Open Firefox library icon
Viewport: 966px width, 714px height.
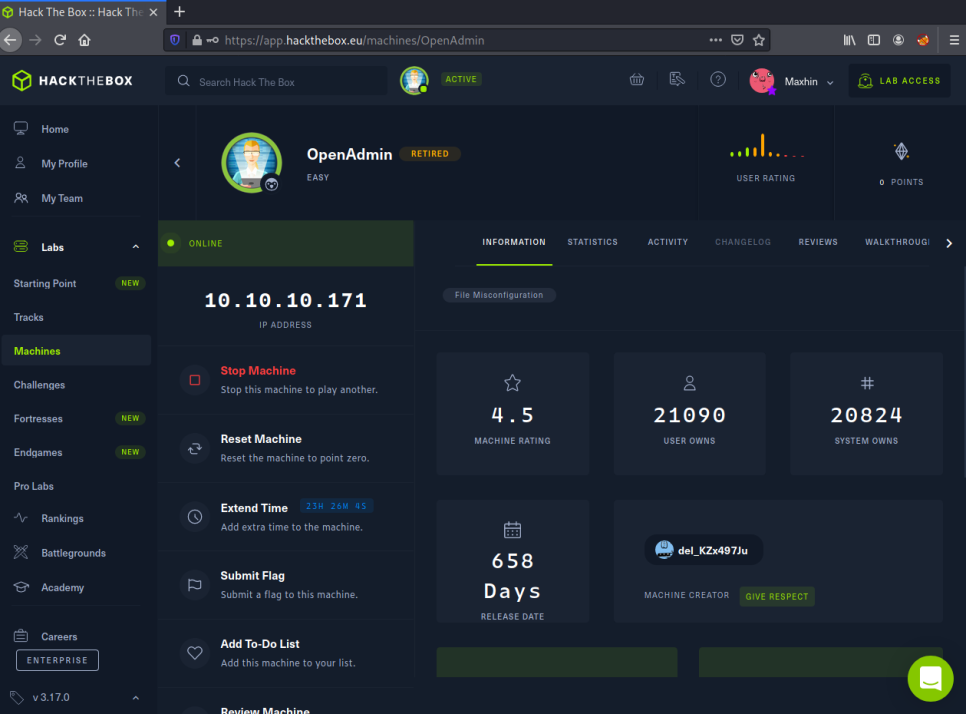click(850, 40)
